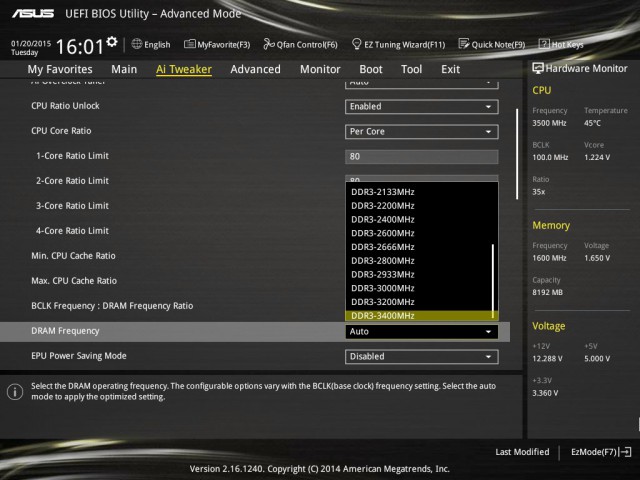Click the EzMode exit arrow icon
This screenshot has height=480, width=640.
[625, 452]
